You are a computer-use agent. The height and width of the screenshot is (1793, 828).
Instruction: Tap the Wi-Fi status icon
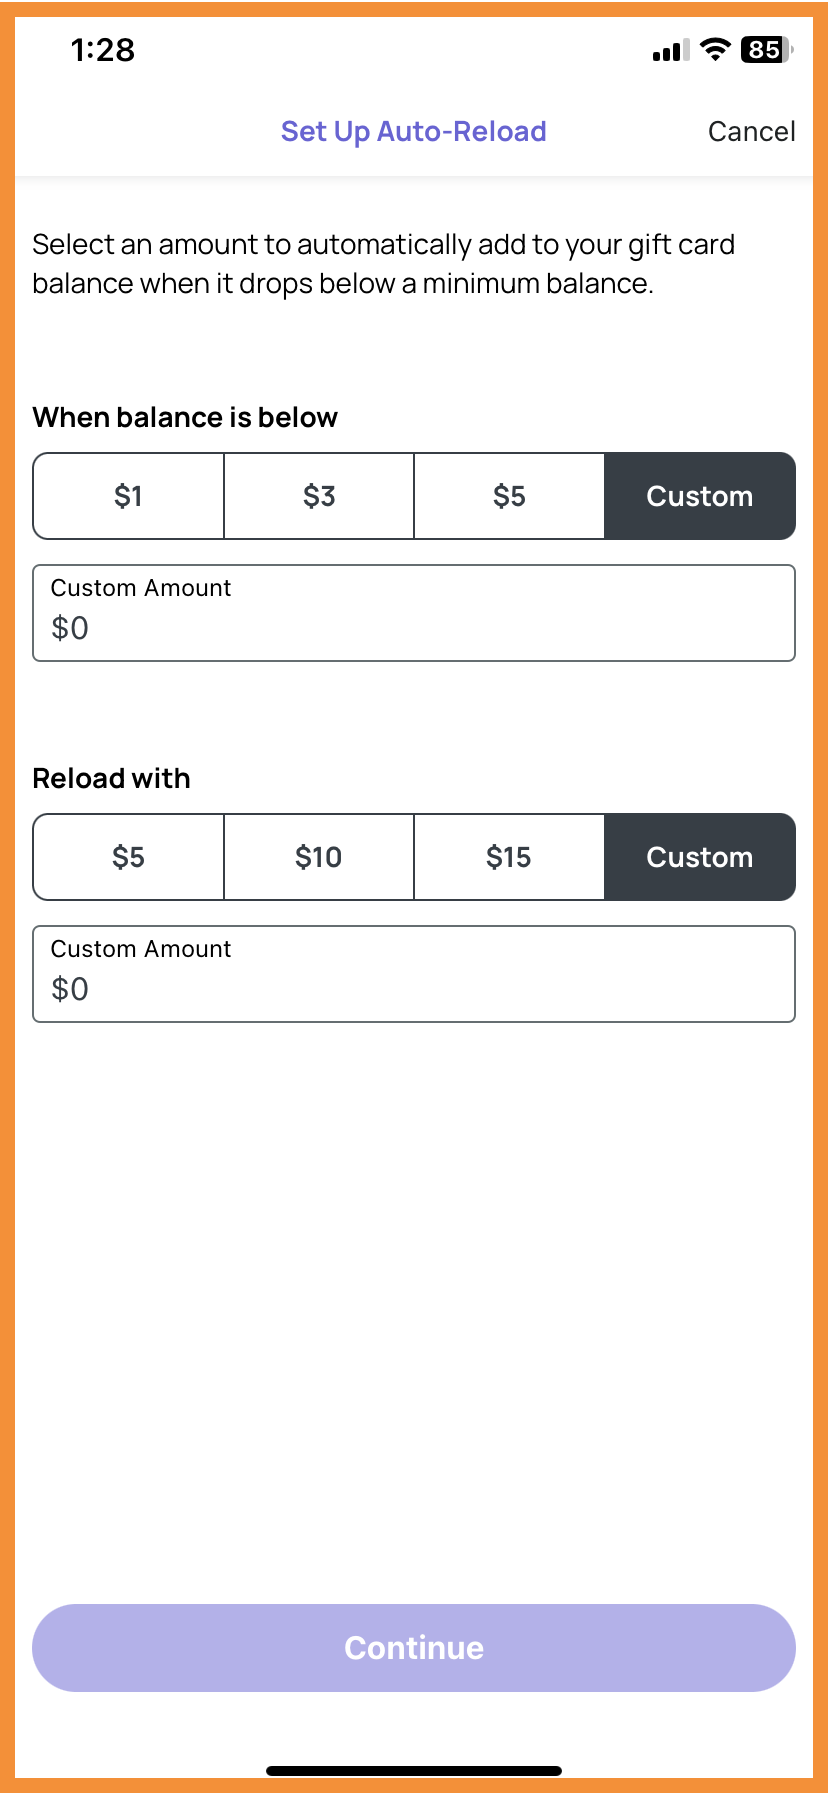click(x=715, y=49)
